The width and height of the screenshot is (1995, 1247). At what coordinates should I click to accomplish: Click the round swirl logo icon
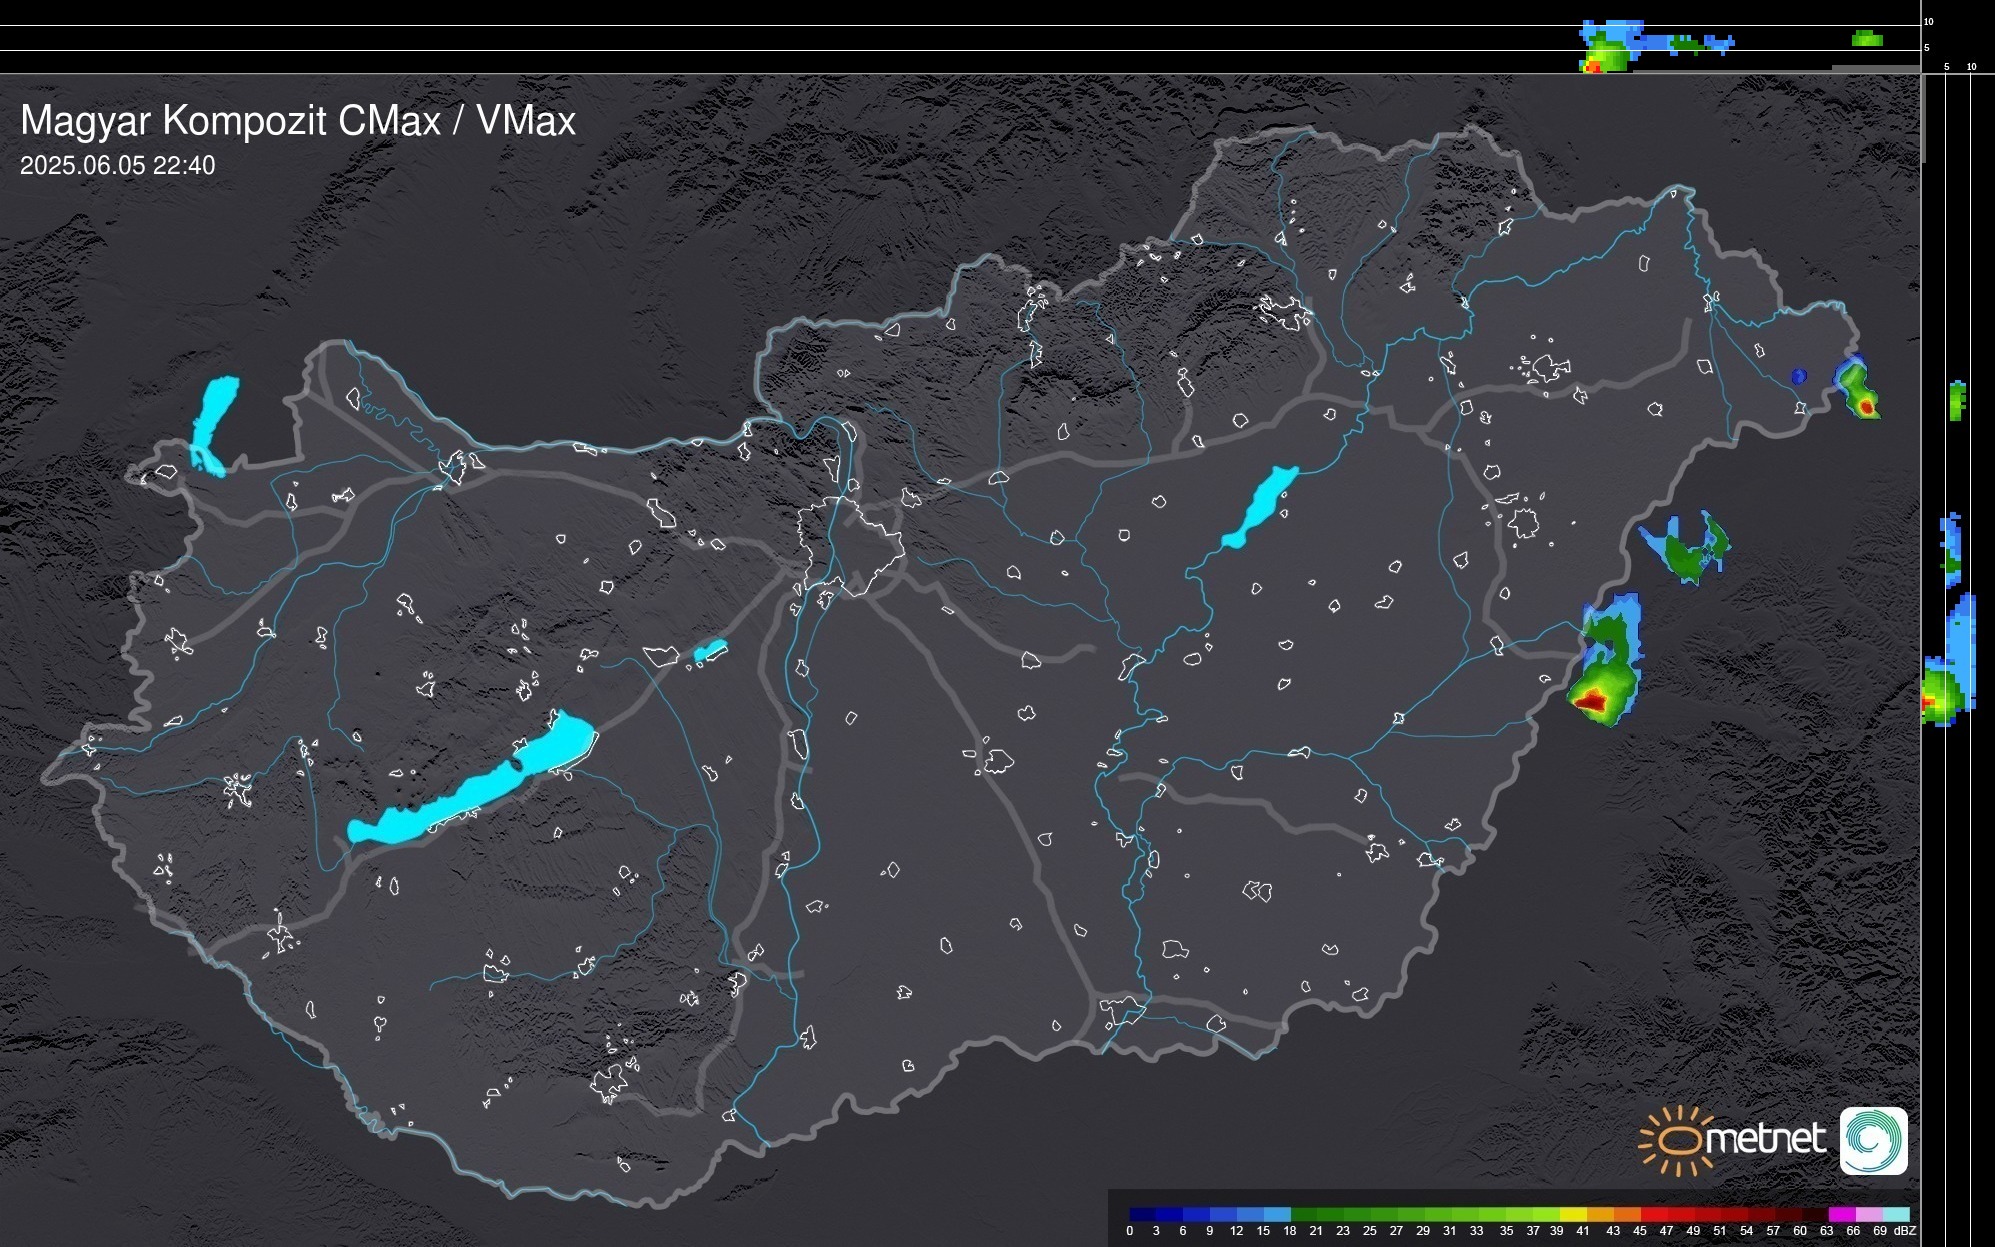1873,1140
